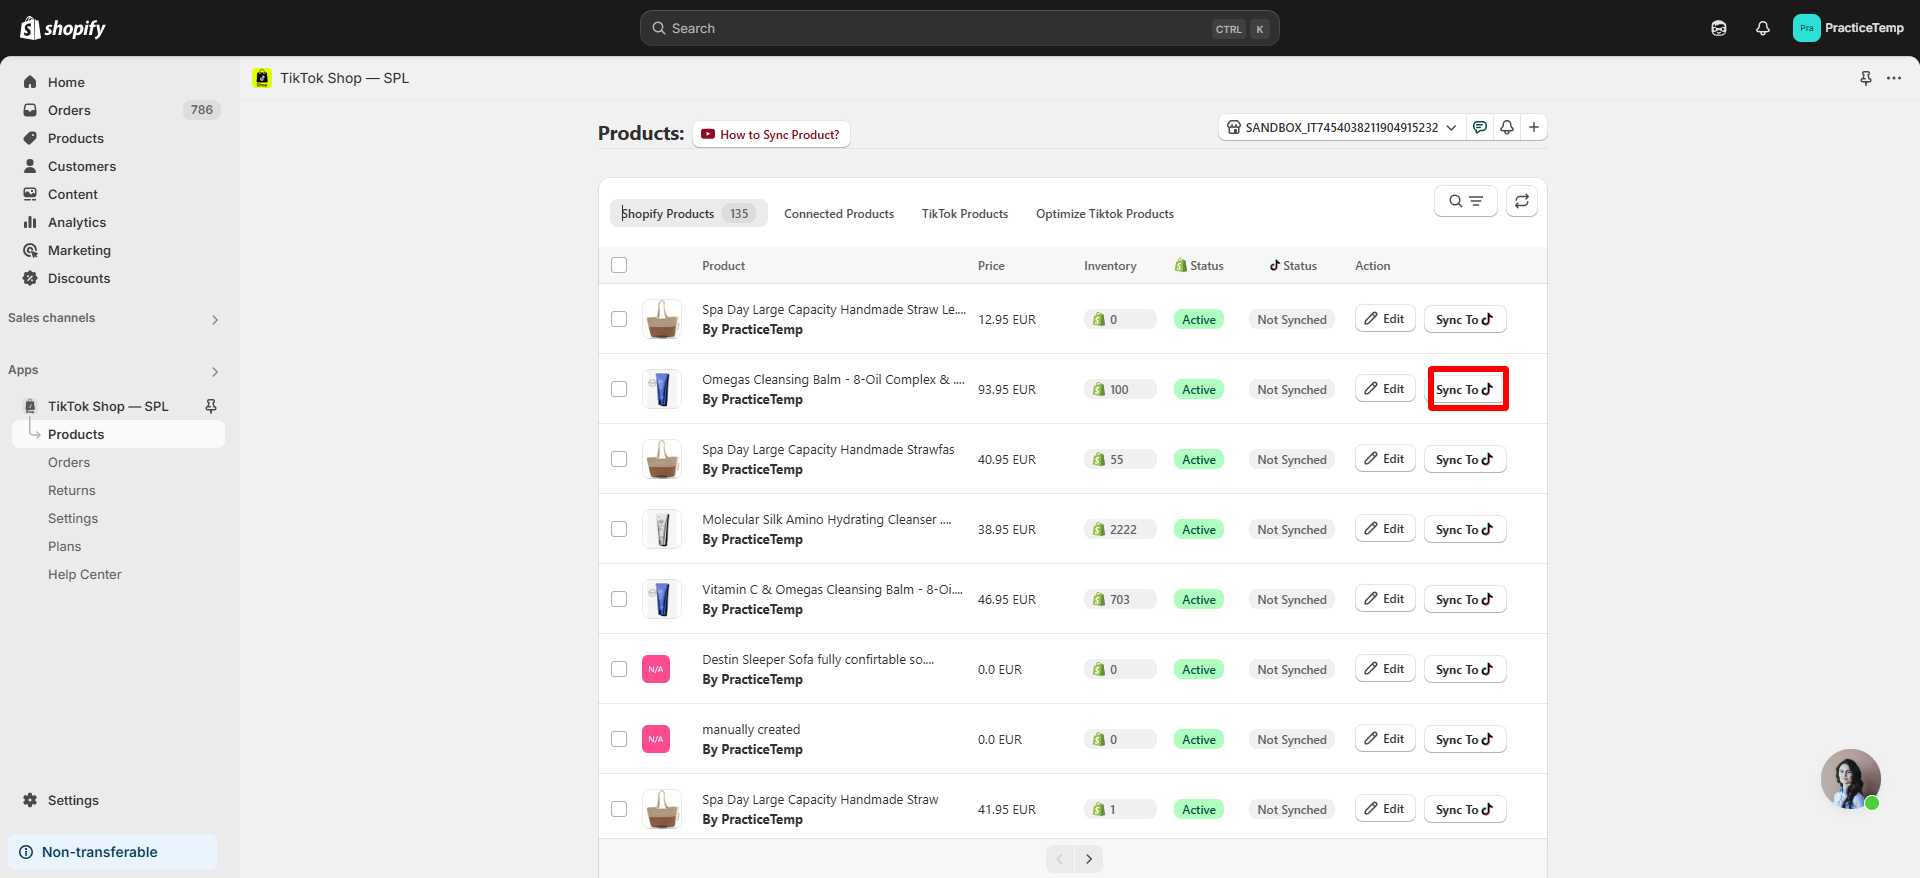Click the plus icon beside the sandbox selector
The height and width of the screenshot is (878, 1920).
click(1533, 127)
